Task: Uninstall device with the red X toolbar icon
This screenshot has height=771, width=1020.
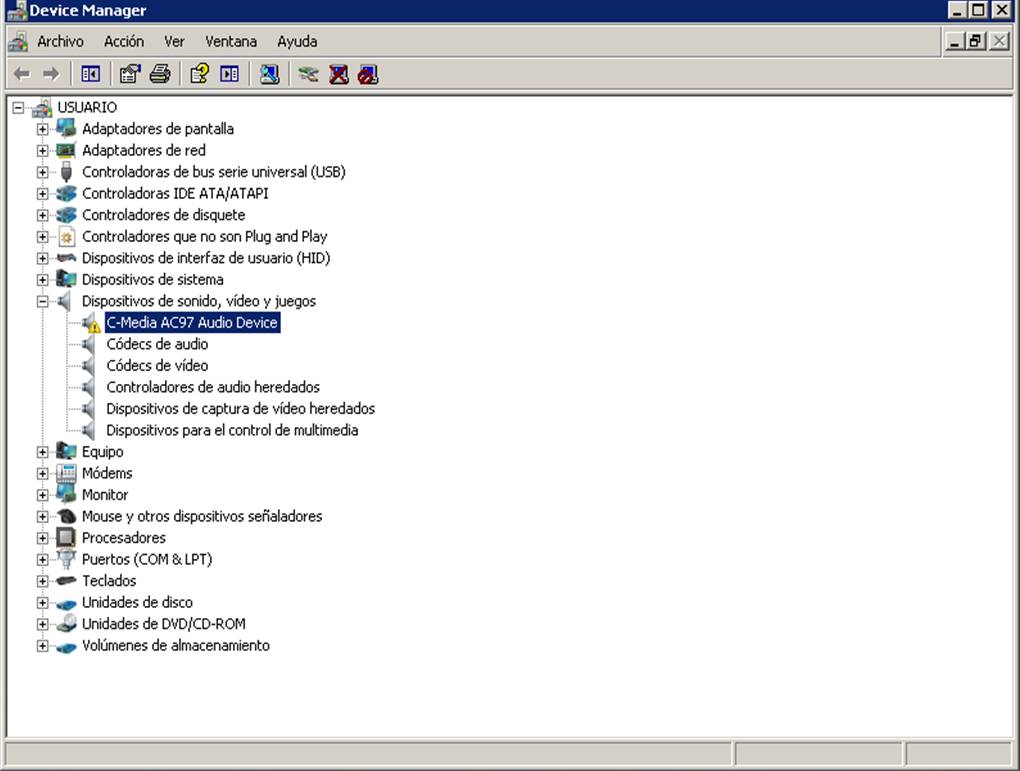Action: click(338, 74)
